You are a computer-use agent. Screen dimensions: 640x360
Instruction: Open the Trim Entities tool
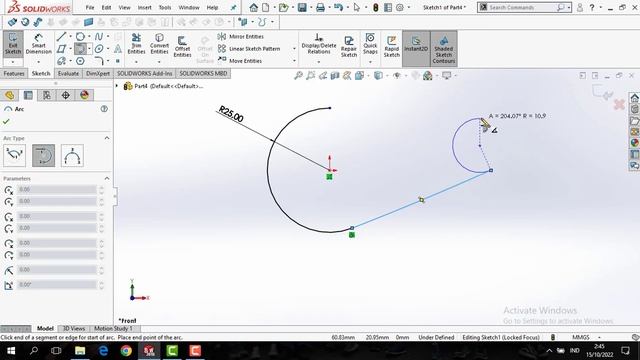(136, 44)
